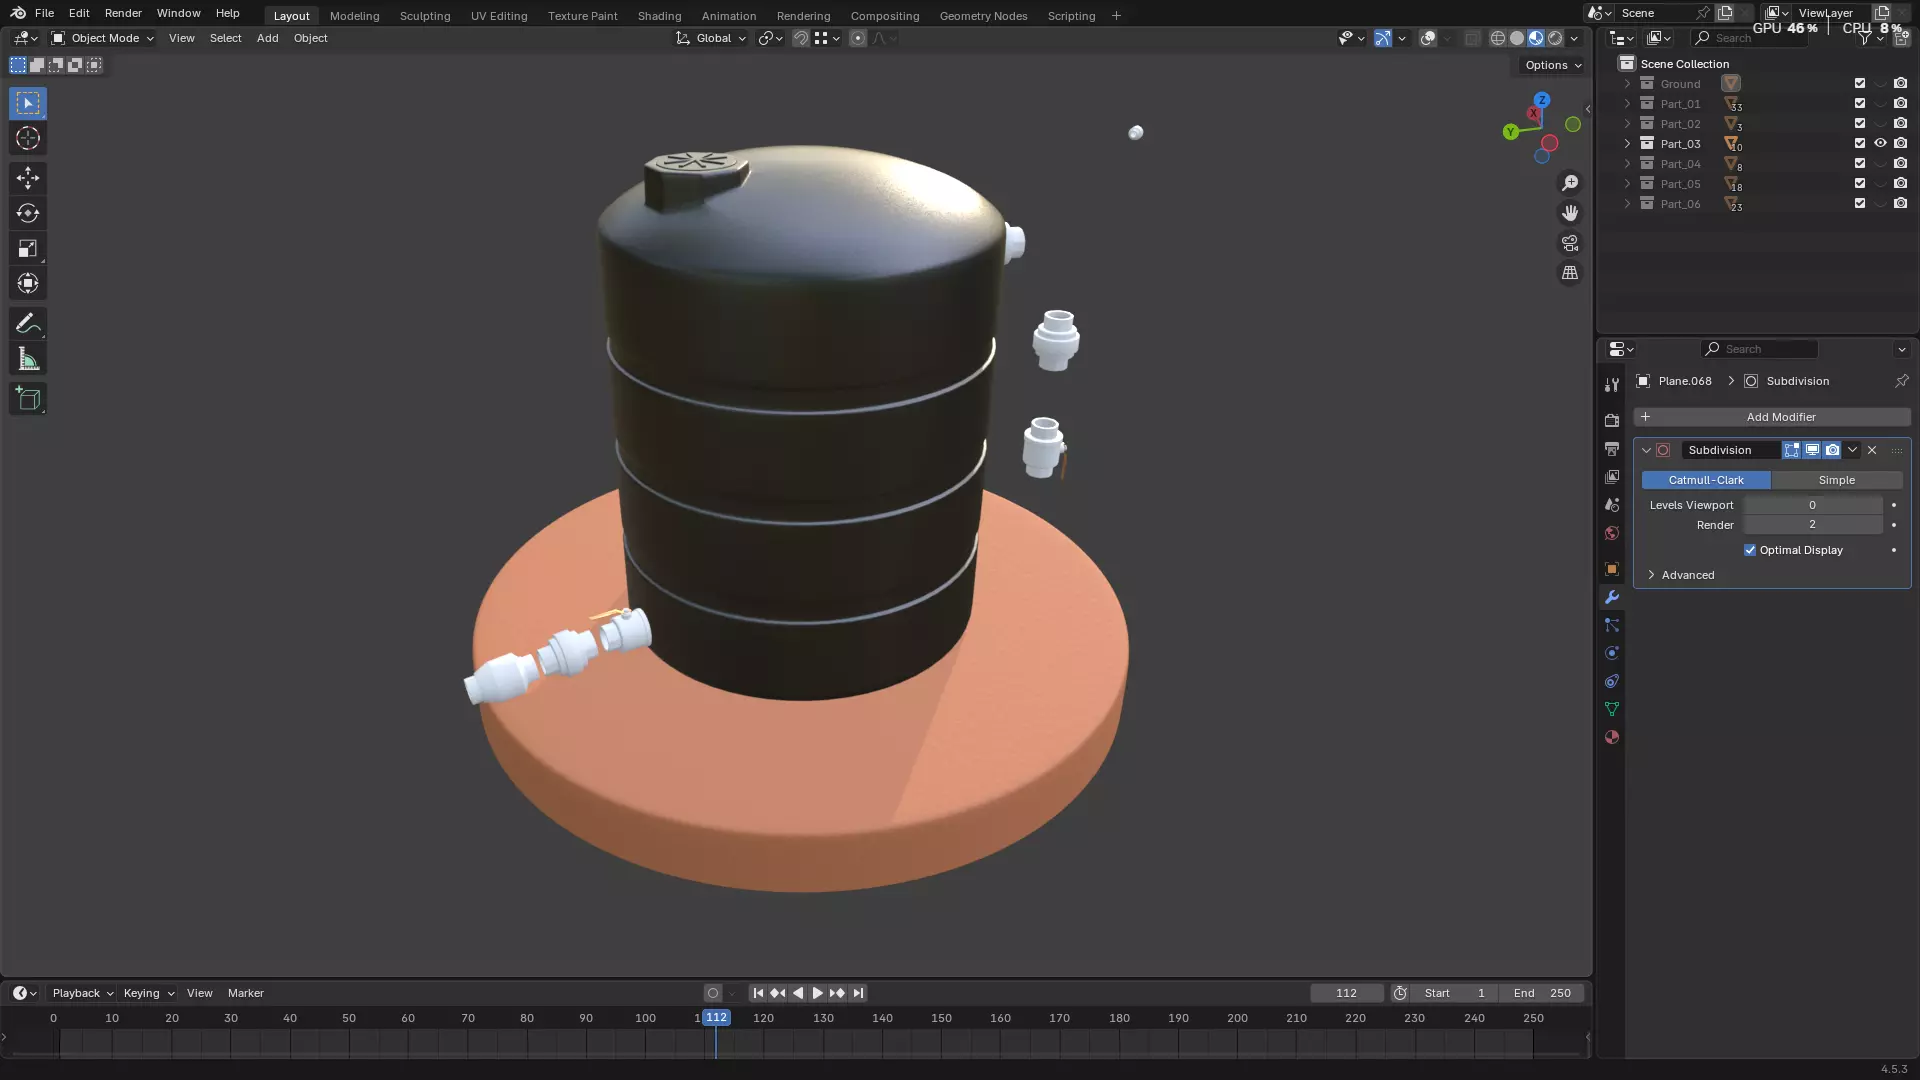Open the Render properties tab

point(1611,421)
